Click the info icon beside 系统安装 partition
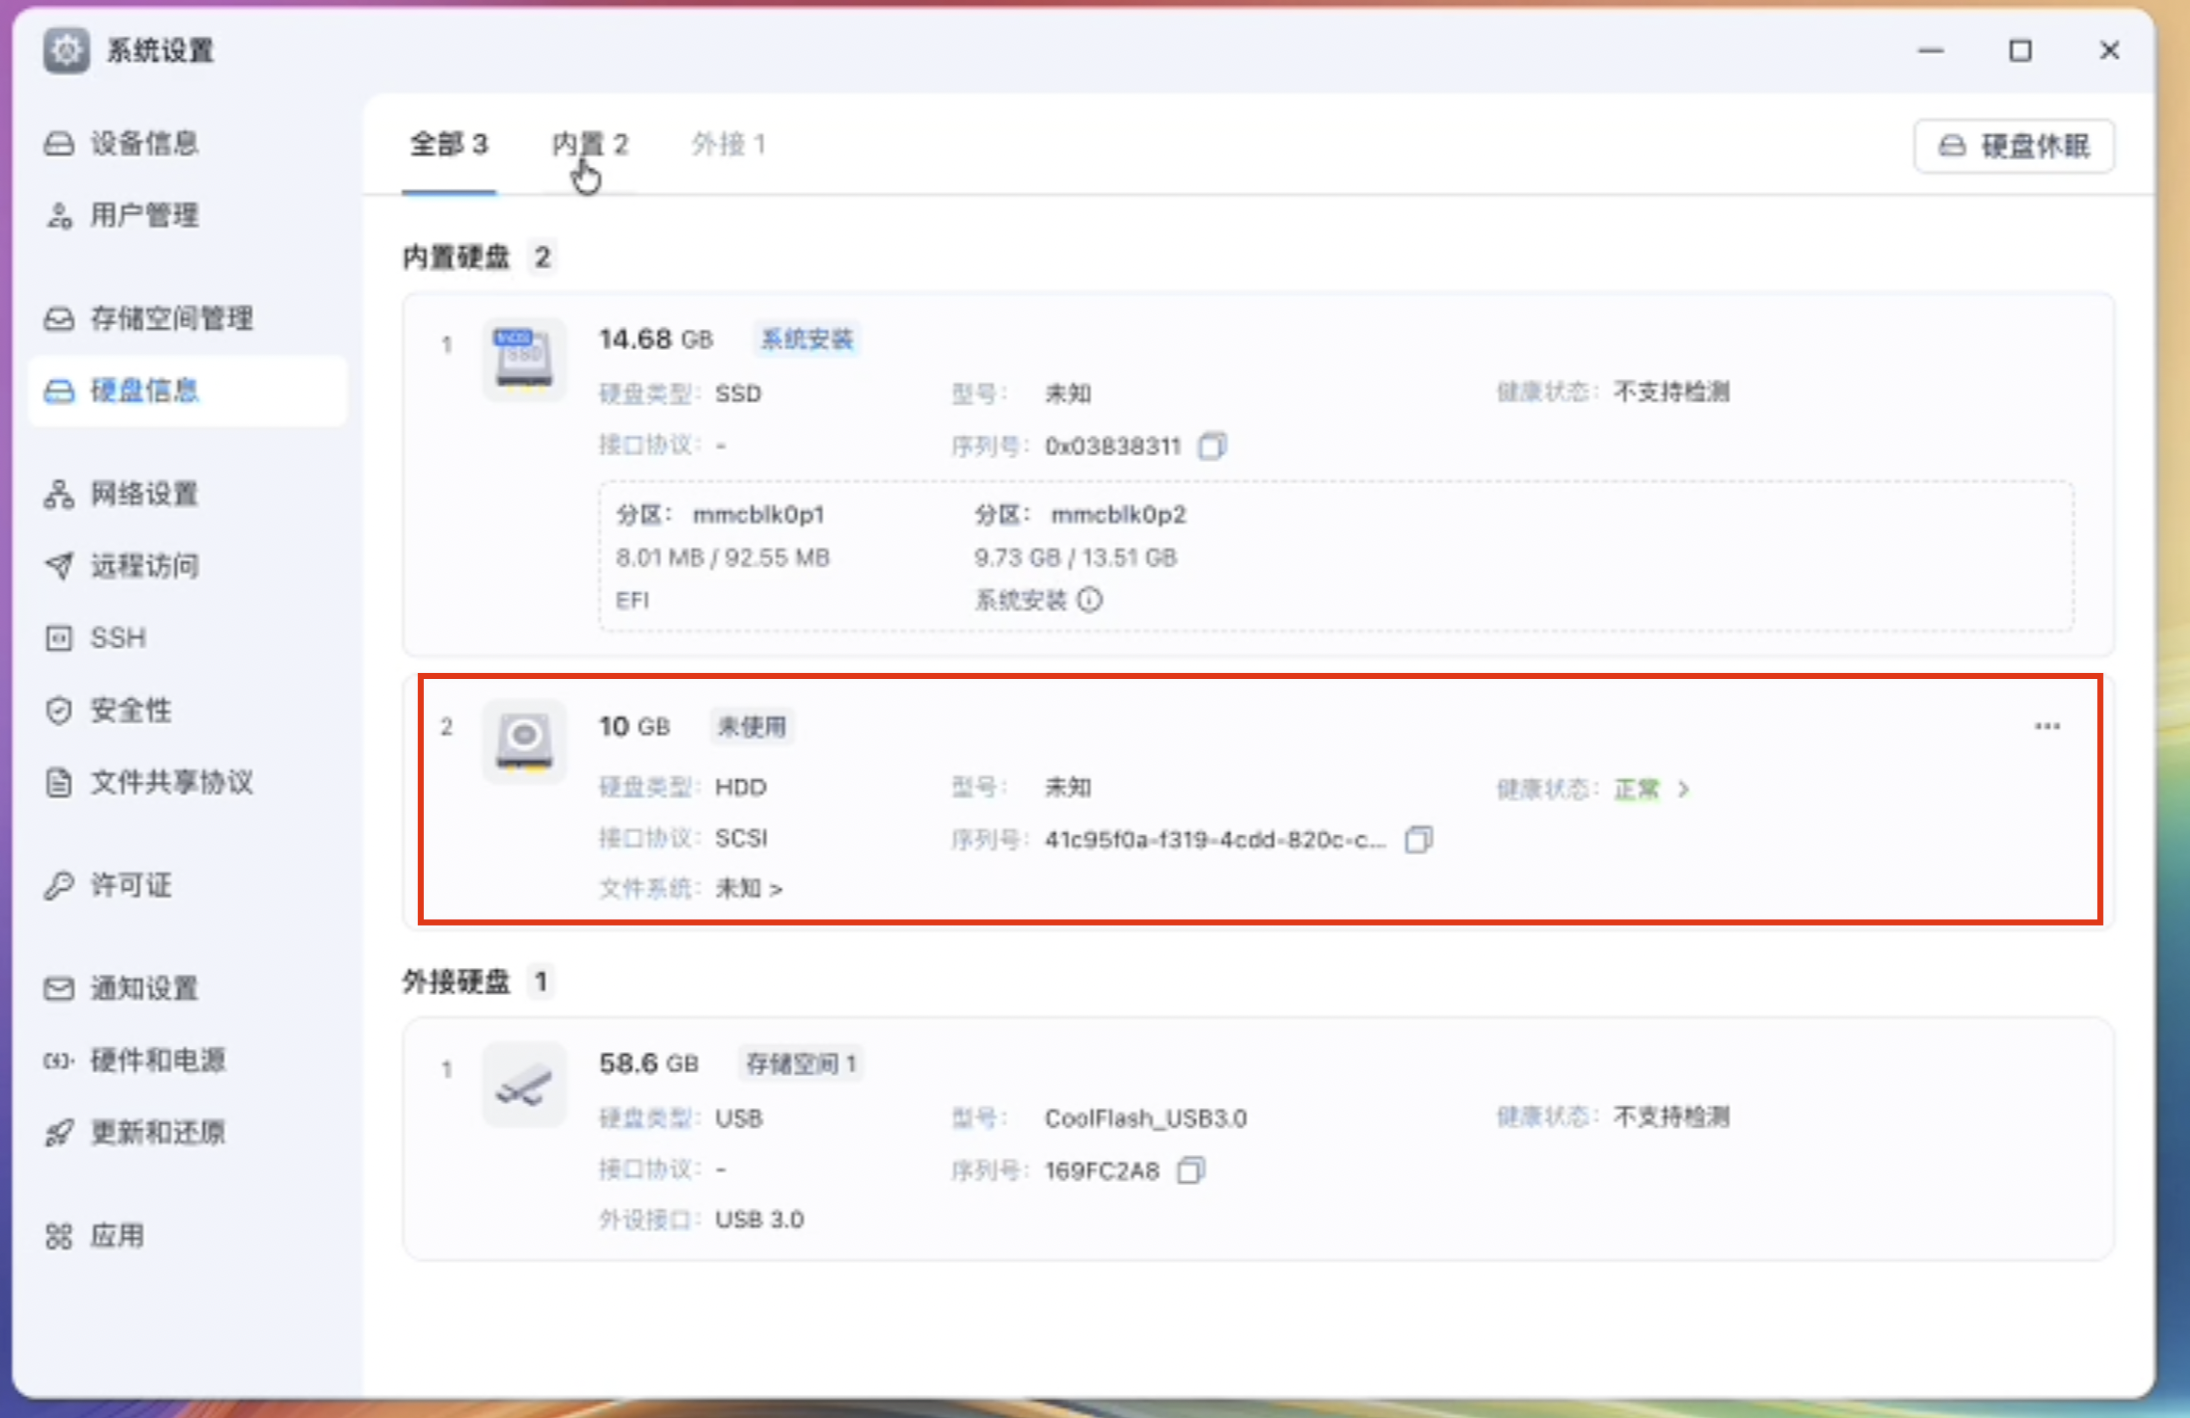 pyautogui.click(x=1090, y=600)
